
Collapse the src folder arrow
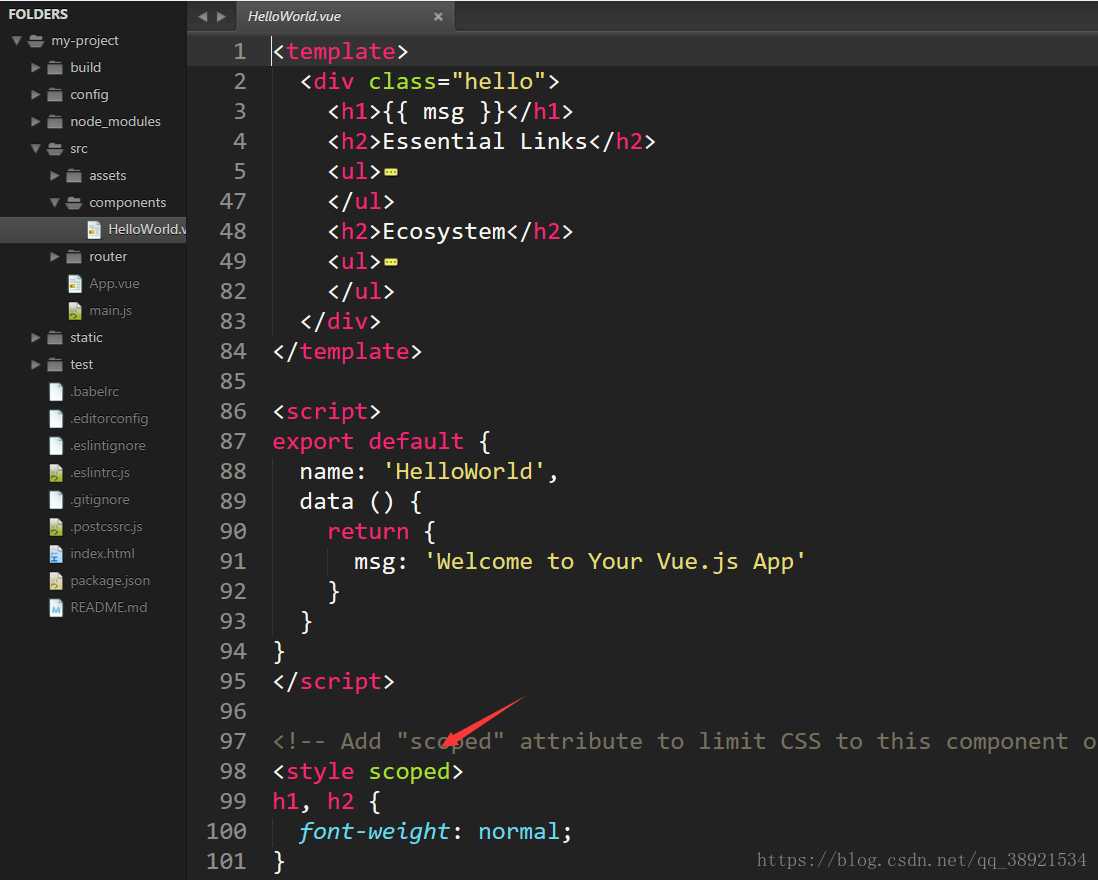click(x=35, y=148)
